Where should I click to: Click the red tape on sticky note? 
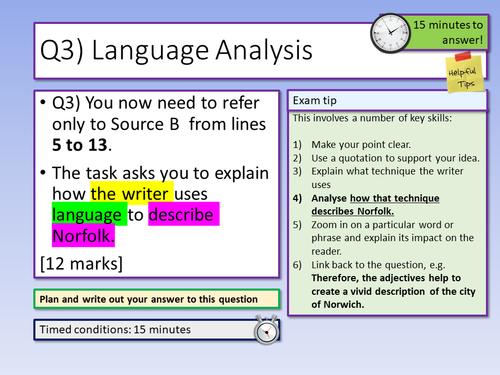click(463, 56)
